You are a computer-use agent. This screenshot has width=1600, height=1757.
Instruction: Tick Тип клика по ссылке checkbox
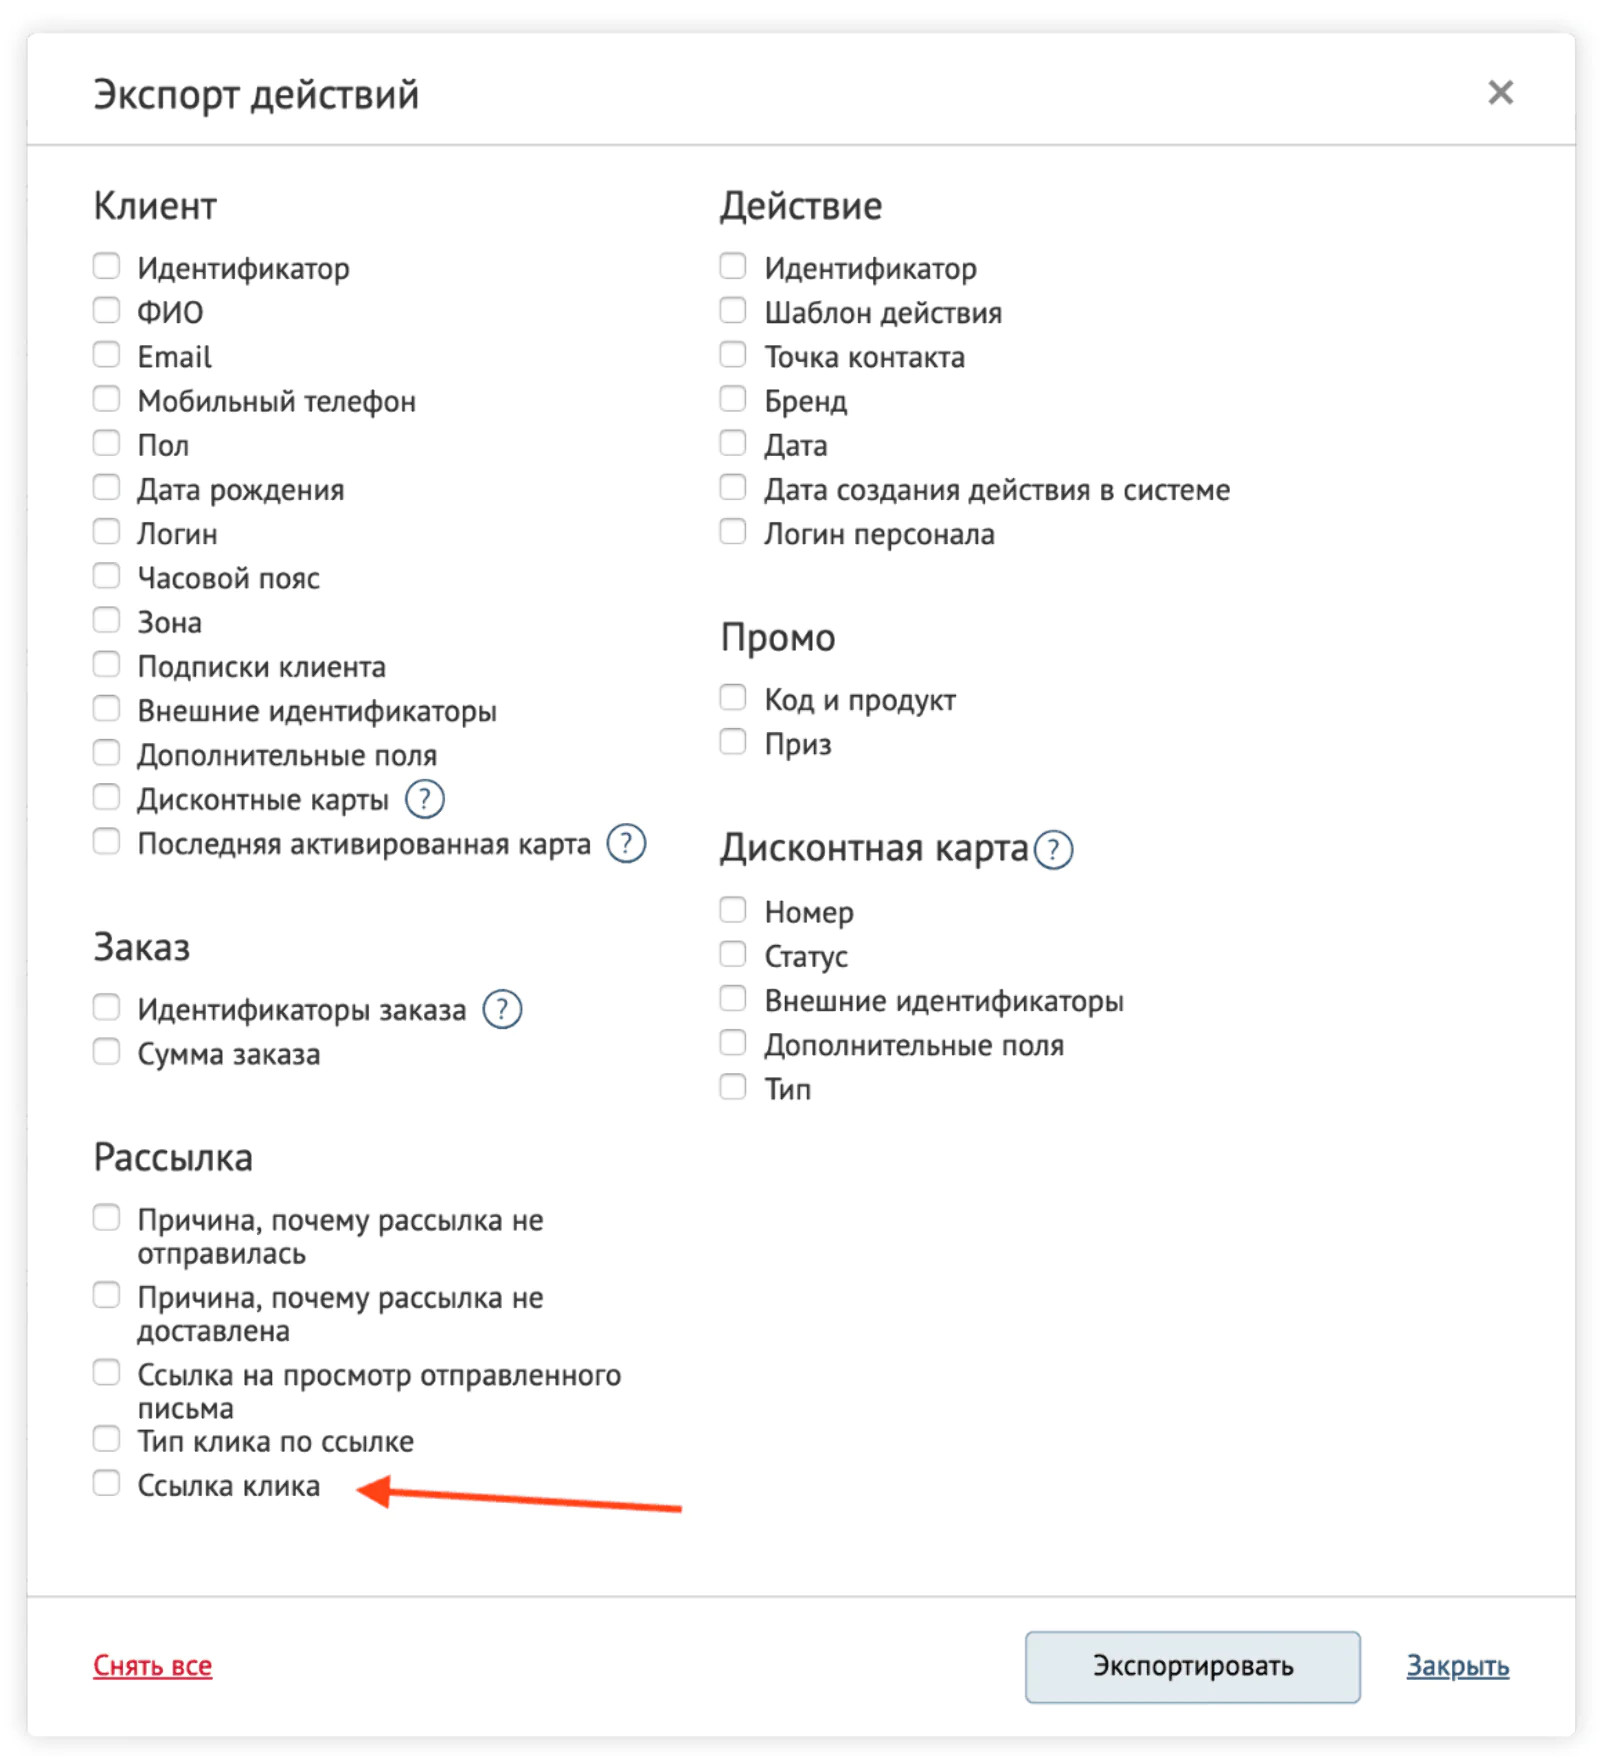[107, 1439]
